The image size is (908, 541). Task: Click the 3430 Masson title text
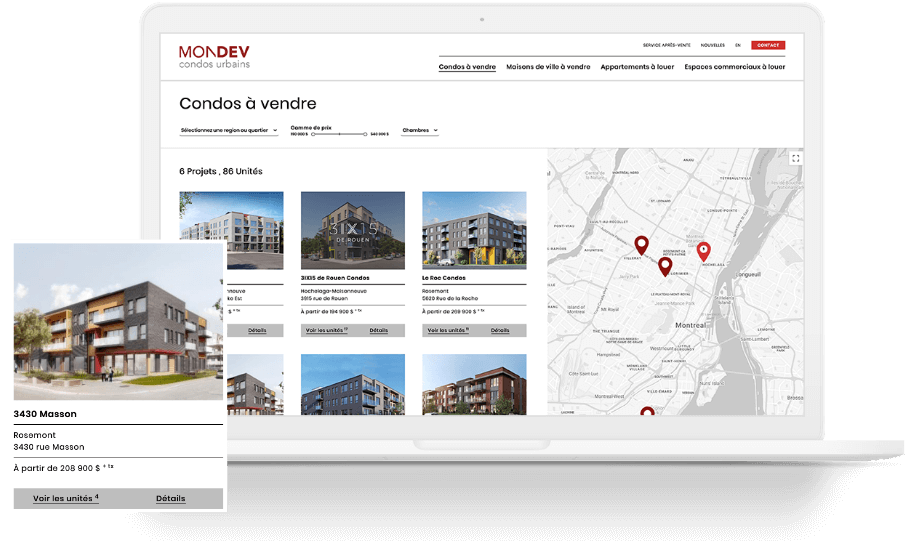click(x=45, y=414)
